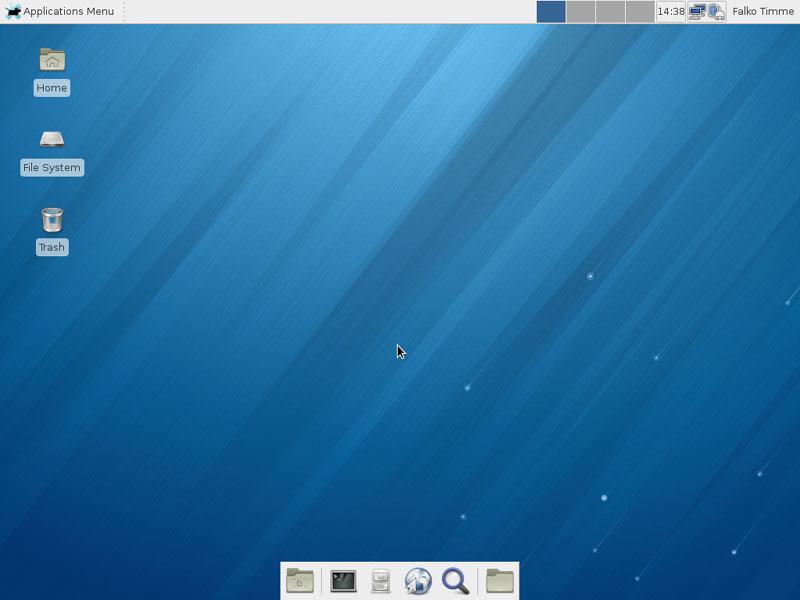
Task: Open the File Manager cabinet icon
Action: pyautogui.click(x=381, y=581)
